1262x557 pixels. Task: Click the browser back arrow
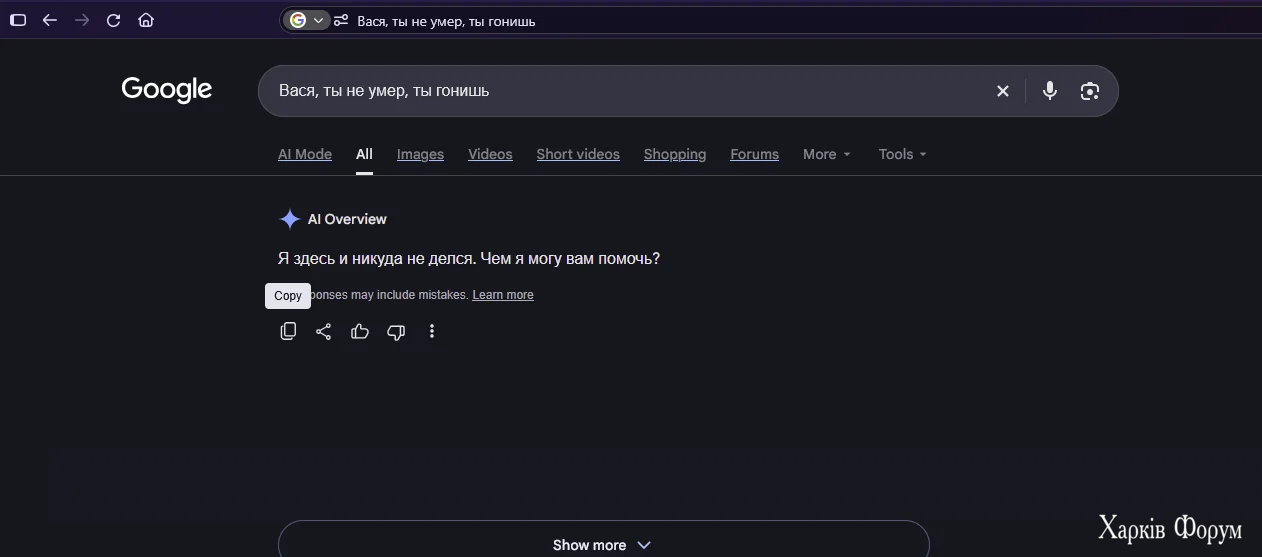pos(50,20)
